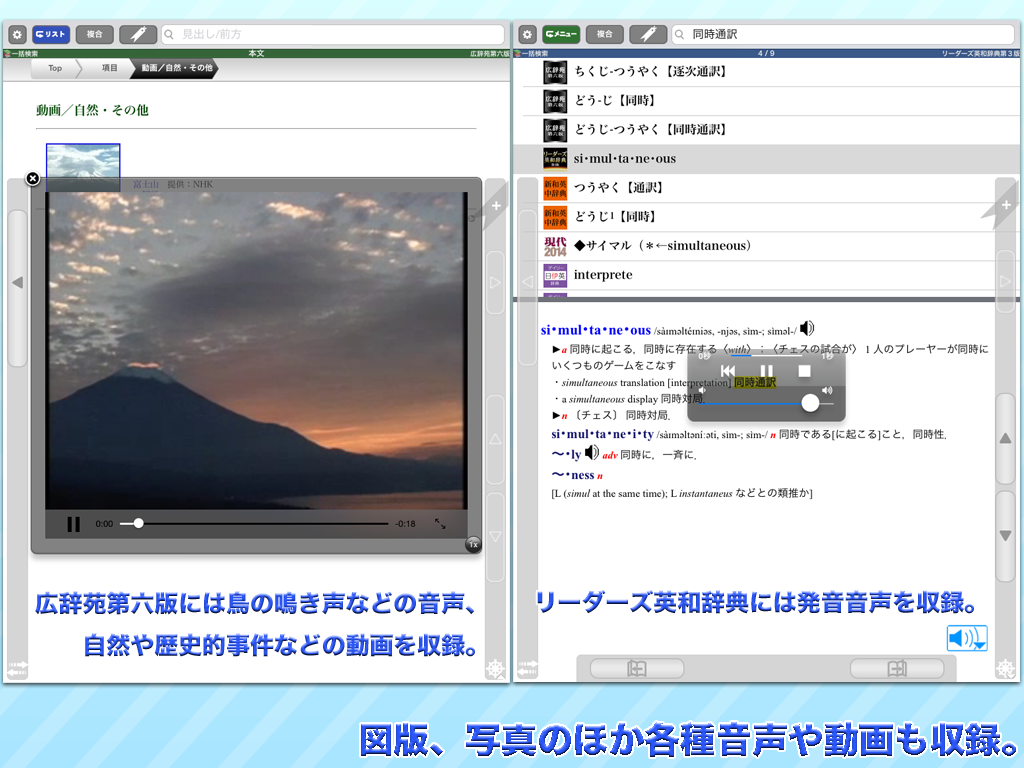Click the video playback progress slider

tap(254, 524)
